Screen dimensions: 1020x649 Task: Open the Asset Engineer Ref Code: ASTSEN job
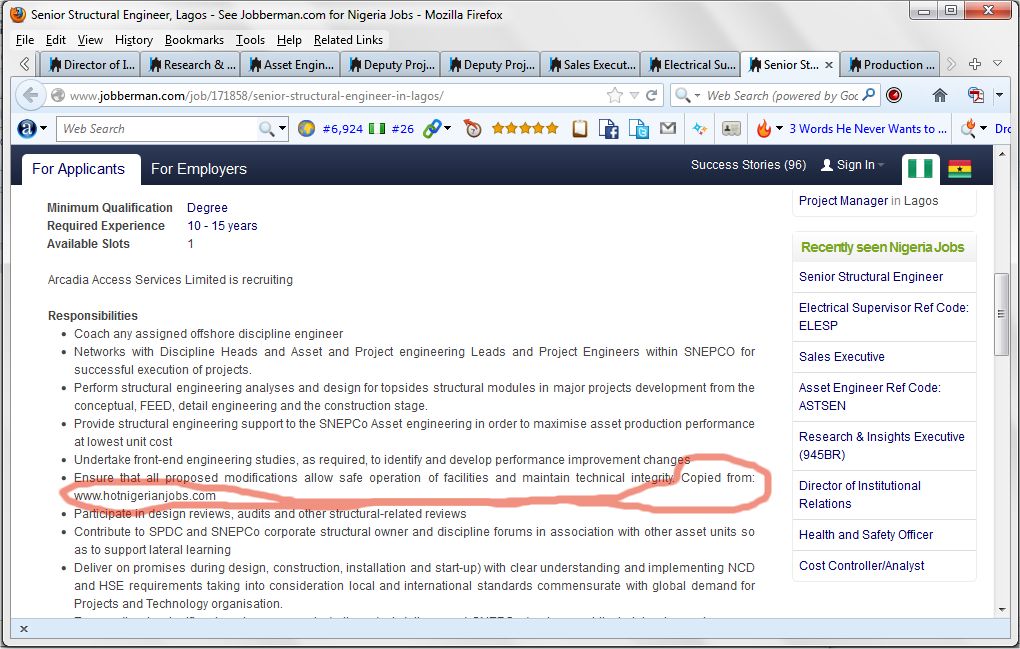(x=870, y=397)
